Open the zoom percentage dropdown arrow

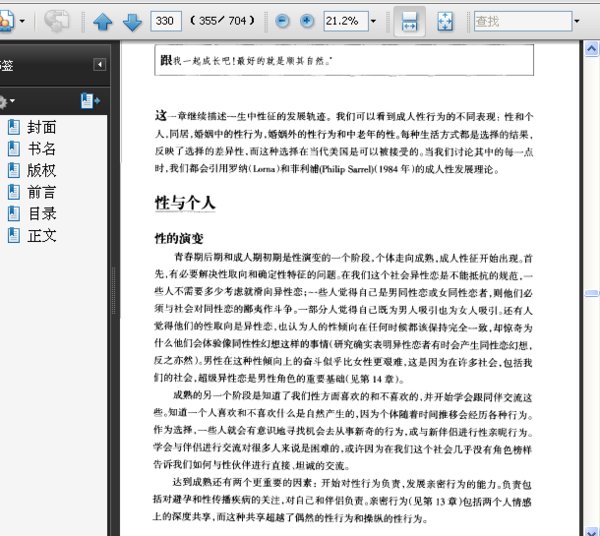(373, 21)
